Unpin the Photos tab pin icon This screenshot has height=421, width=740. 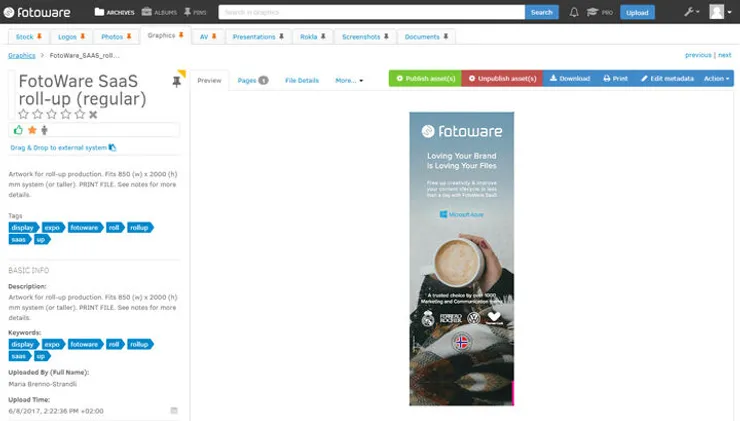(x=129, y=36)
